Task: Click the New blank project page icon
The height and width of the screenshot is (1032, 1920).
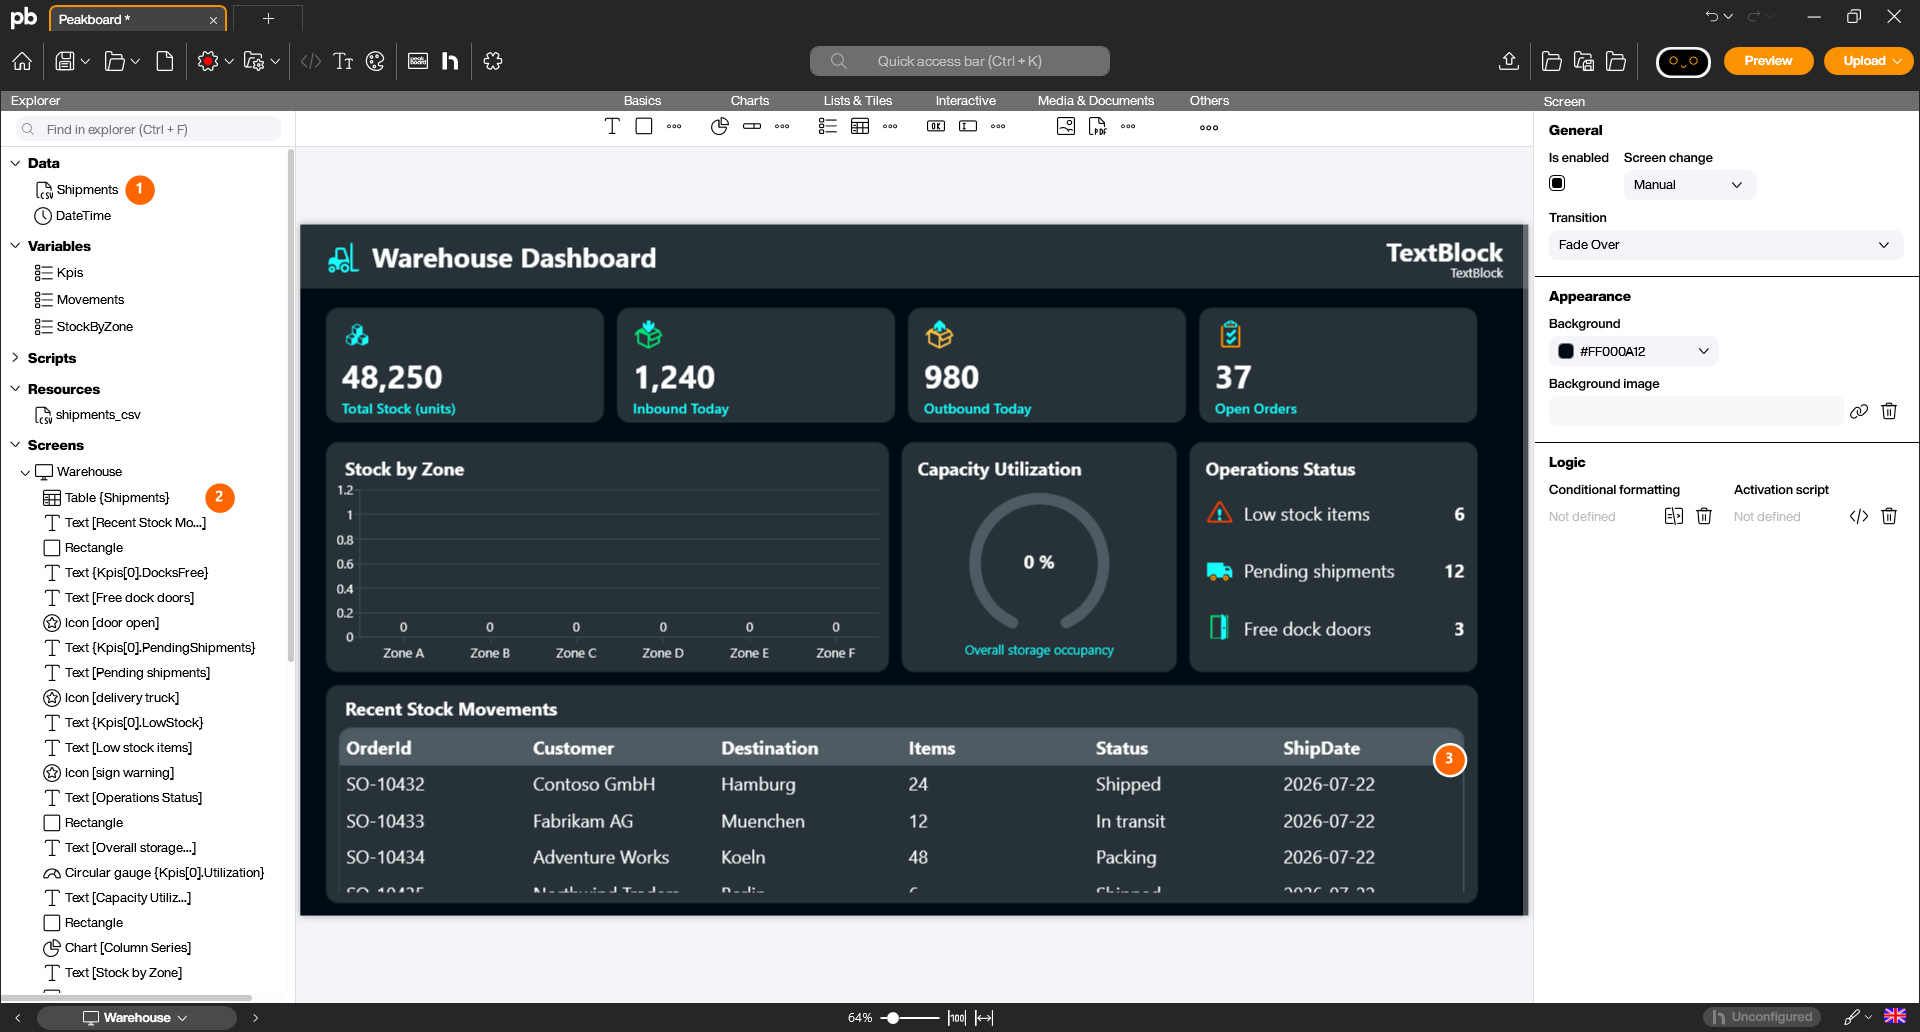Action: tap(165, 61)
